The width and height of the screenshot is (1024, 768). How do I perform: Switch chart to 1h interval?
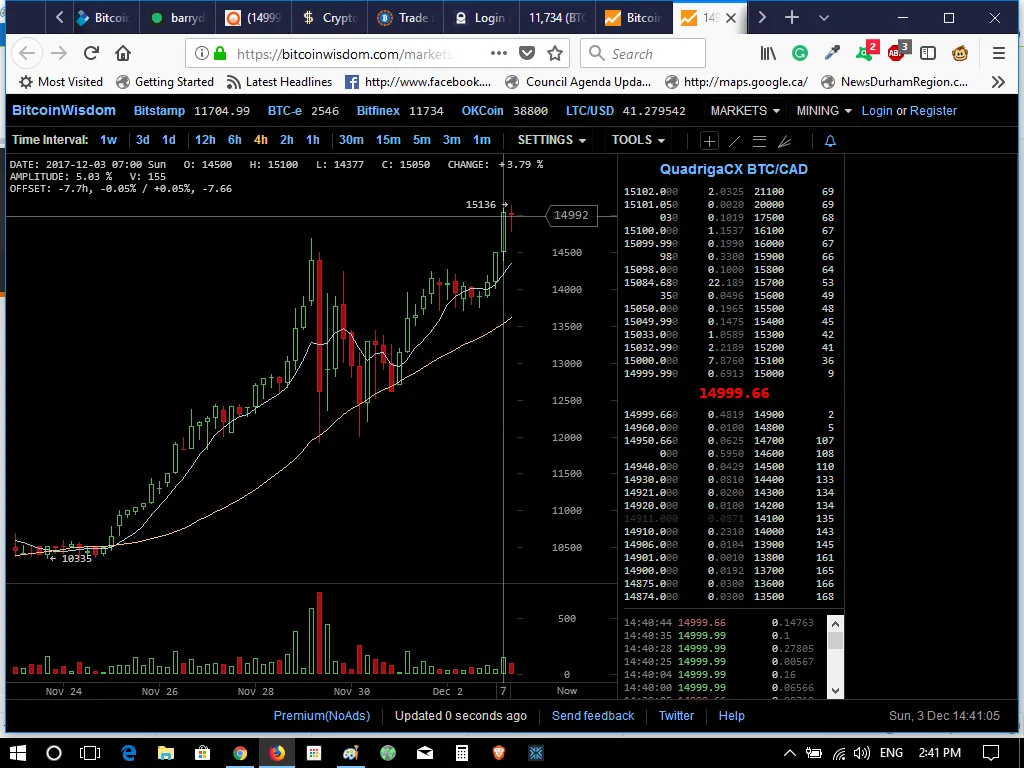pyautogui.click(x=313, y=140)
